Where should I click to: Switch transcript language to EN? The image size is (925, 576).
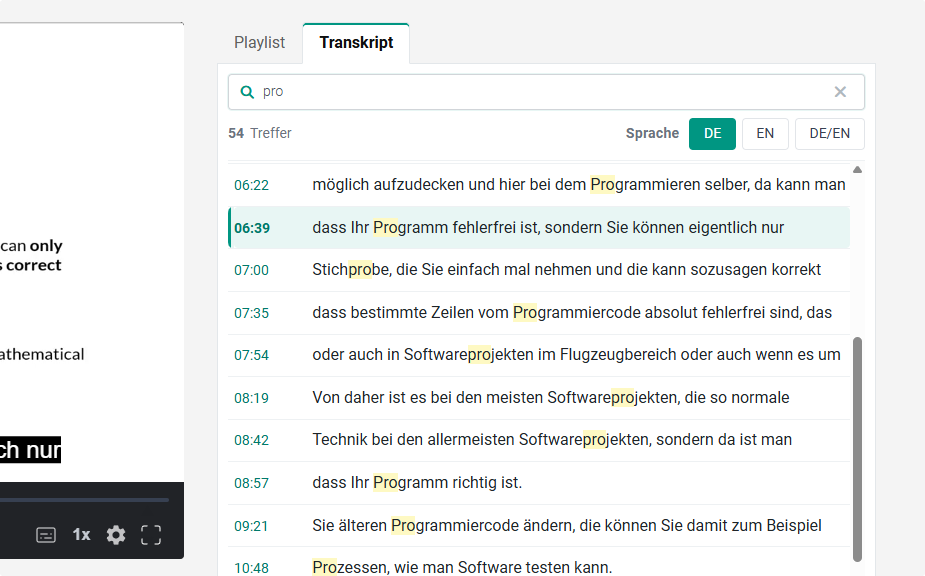coord(765,134)
